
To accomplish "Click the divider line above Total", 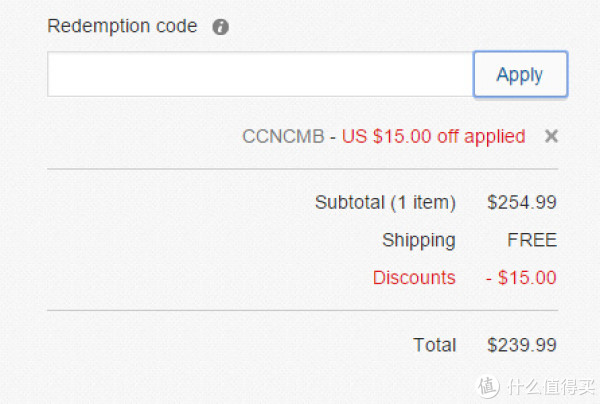I will [x=303, y=310].
